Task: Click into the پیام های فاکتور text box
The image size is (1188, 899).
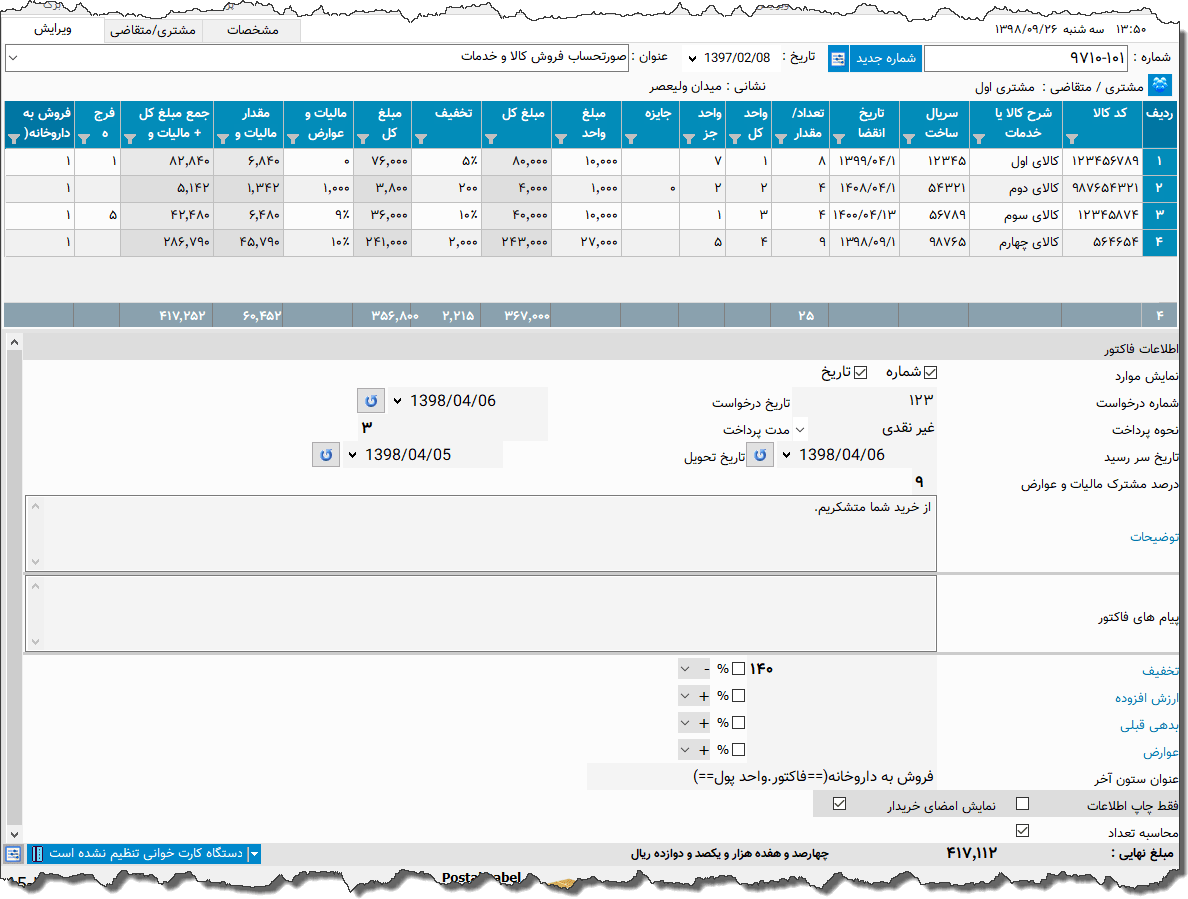Action: tap(480, 612)
